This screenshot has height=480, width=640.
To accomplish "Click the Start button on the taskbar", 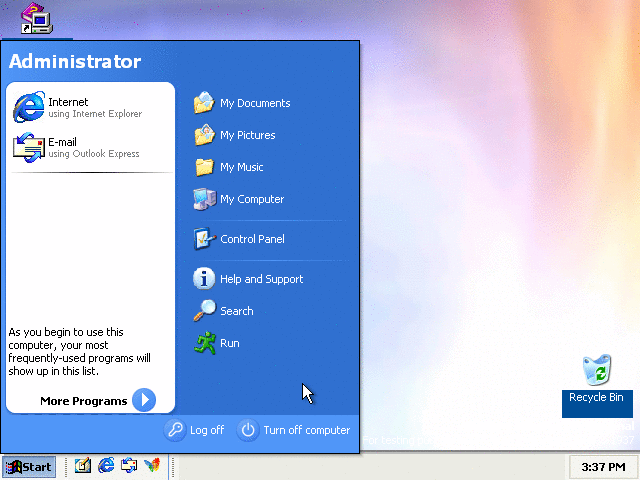I will [29, 467].
